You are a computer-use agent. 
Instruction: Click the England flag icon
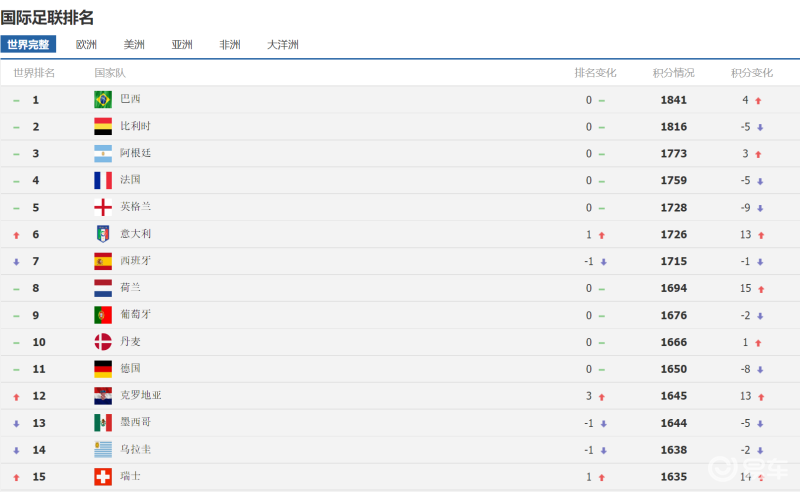point(103,207)
